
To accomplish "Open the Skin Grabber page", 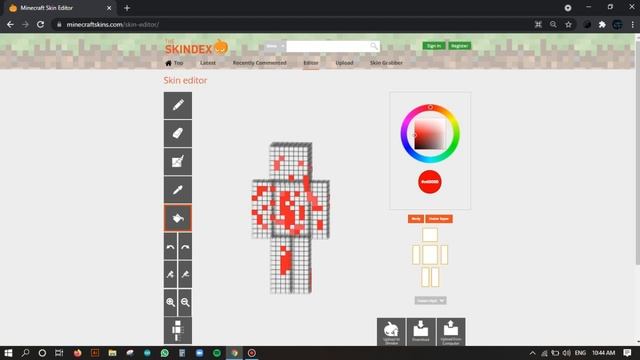I will (386, 63).
